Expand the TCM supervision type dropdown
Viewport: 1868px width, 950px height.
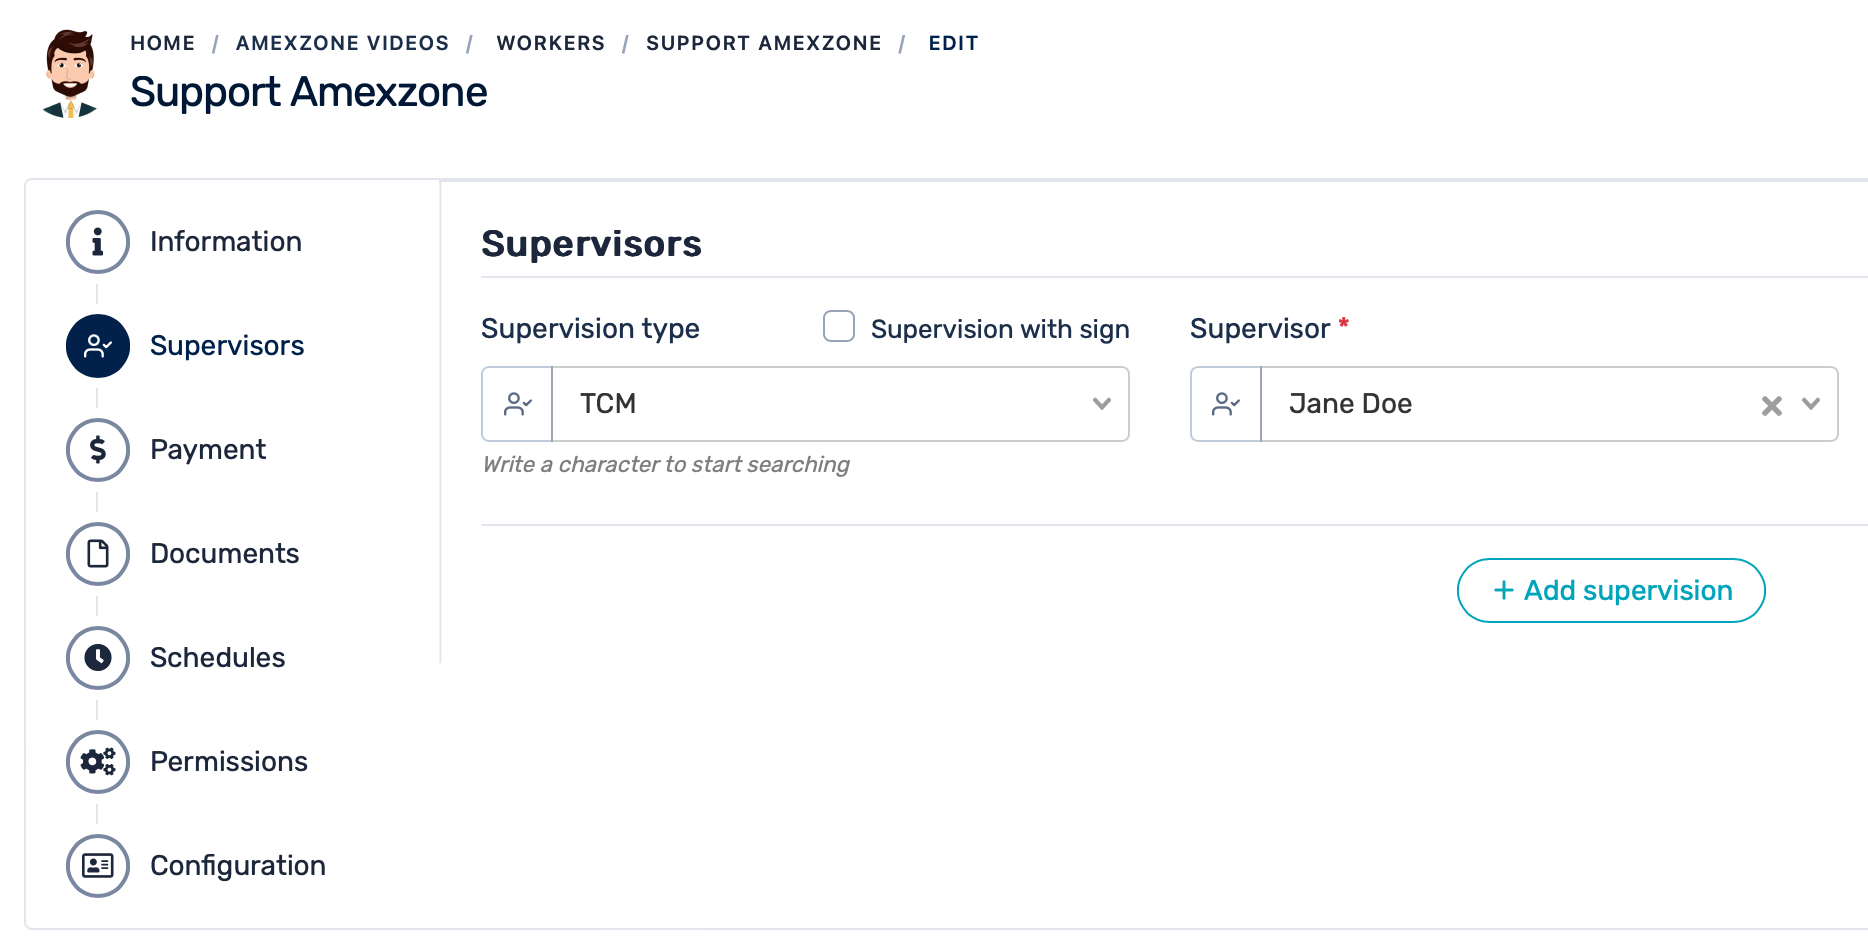(x=1101, y=404)
